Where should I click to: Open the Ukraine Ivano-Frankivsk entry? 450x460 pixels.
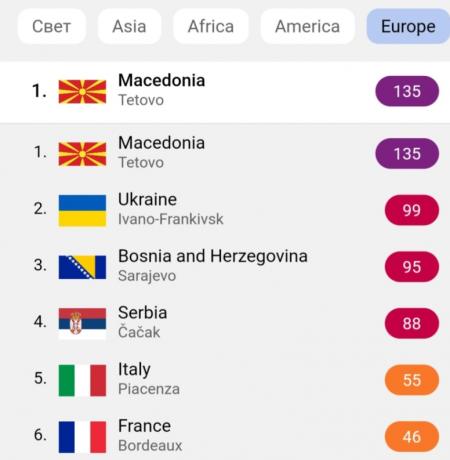click(225, 210)
